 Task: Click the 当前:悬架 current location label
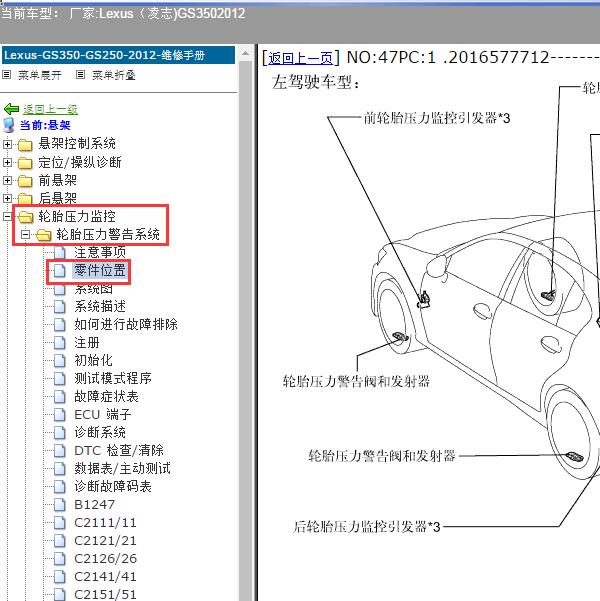pyautogui.click(x=45, y=125)
